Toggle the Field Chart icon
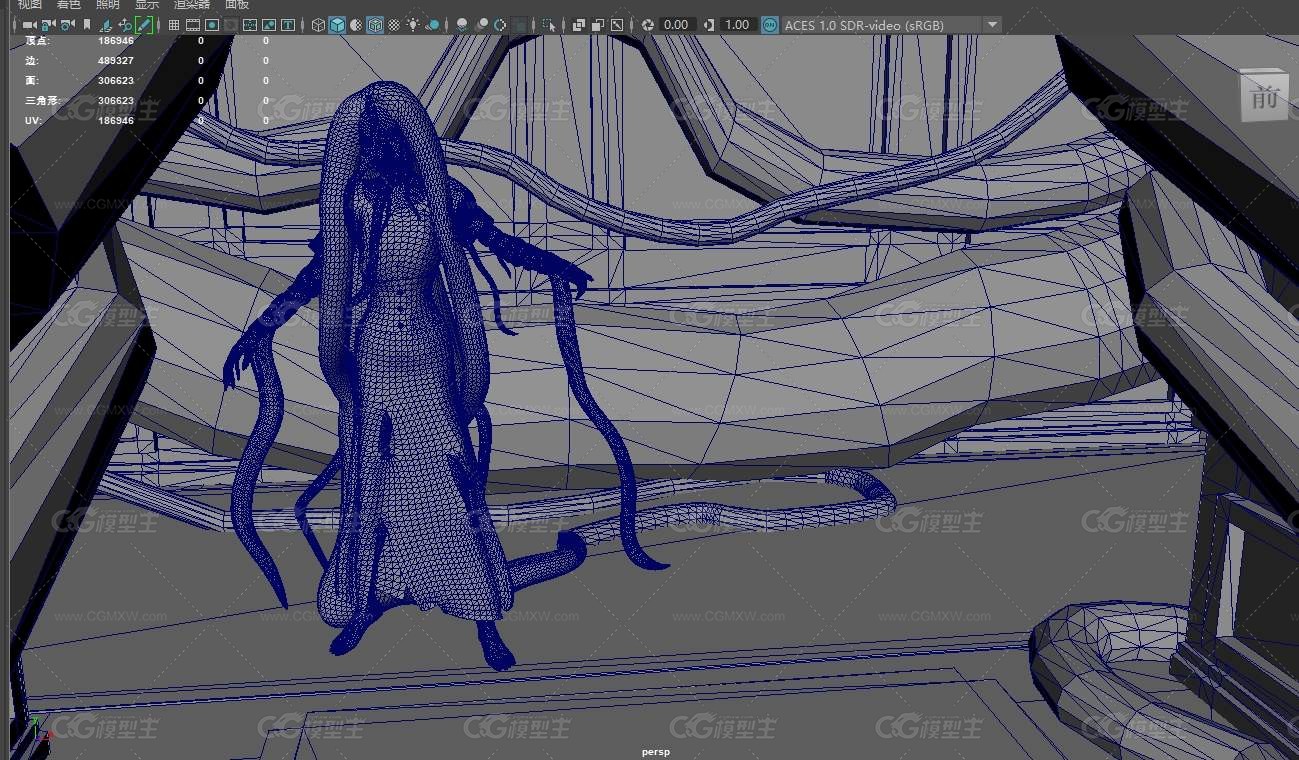Screen dimensions: 1299x760 click(249, 25)
